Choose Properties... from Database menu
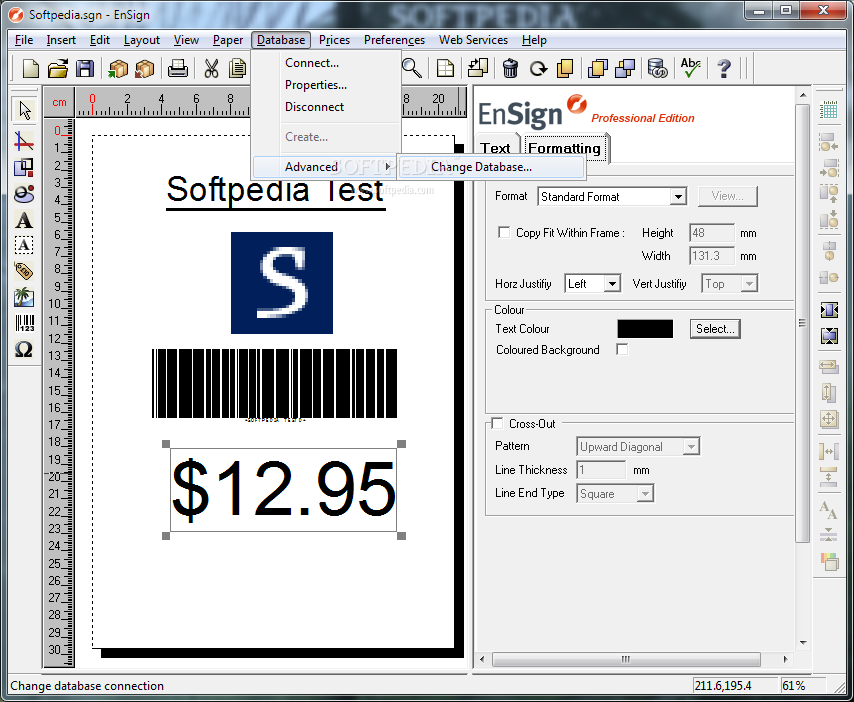Image resolution: width=854 pixels, height=702 pixels. (315, 85)
